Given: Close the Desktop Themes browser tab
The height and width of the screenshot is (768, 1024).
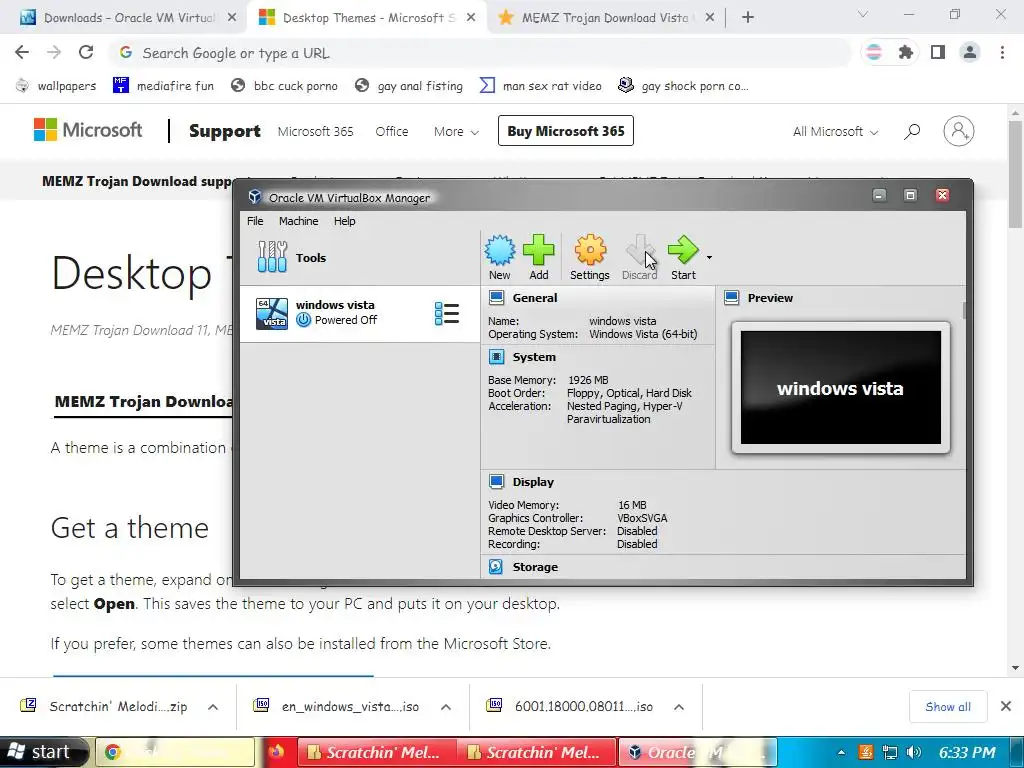Looking at the screenshot, I should [471, 18].
